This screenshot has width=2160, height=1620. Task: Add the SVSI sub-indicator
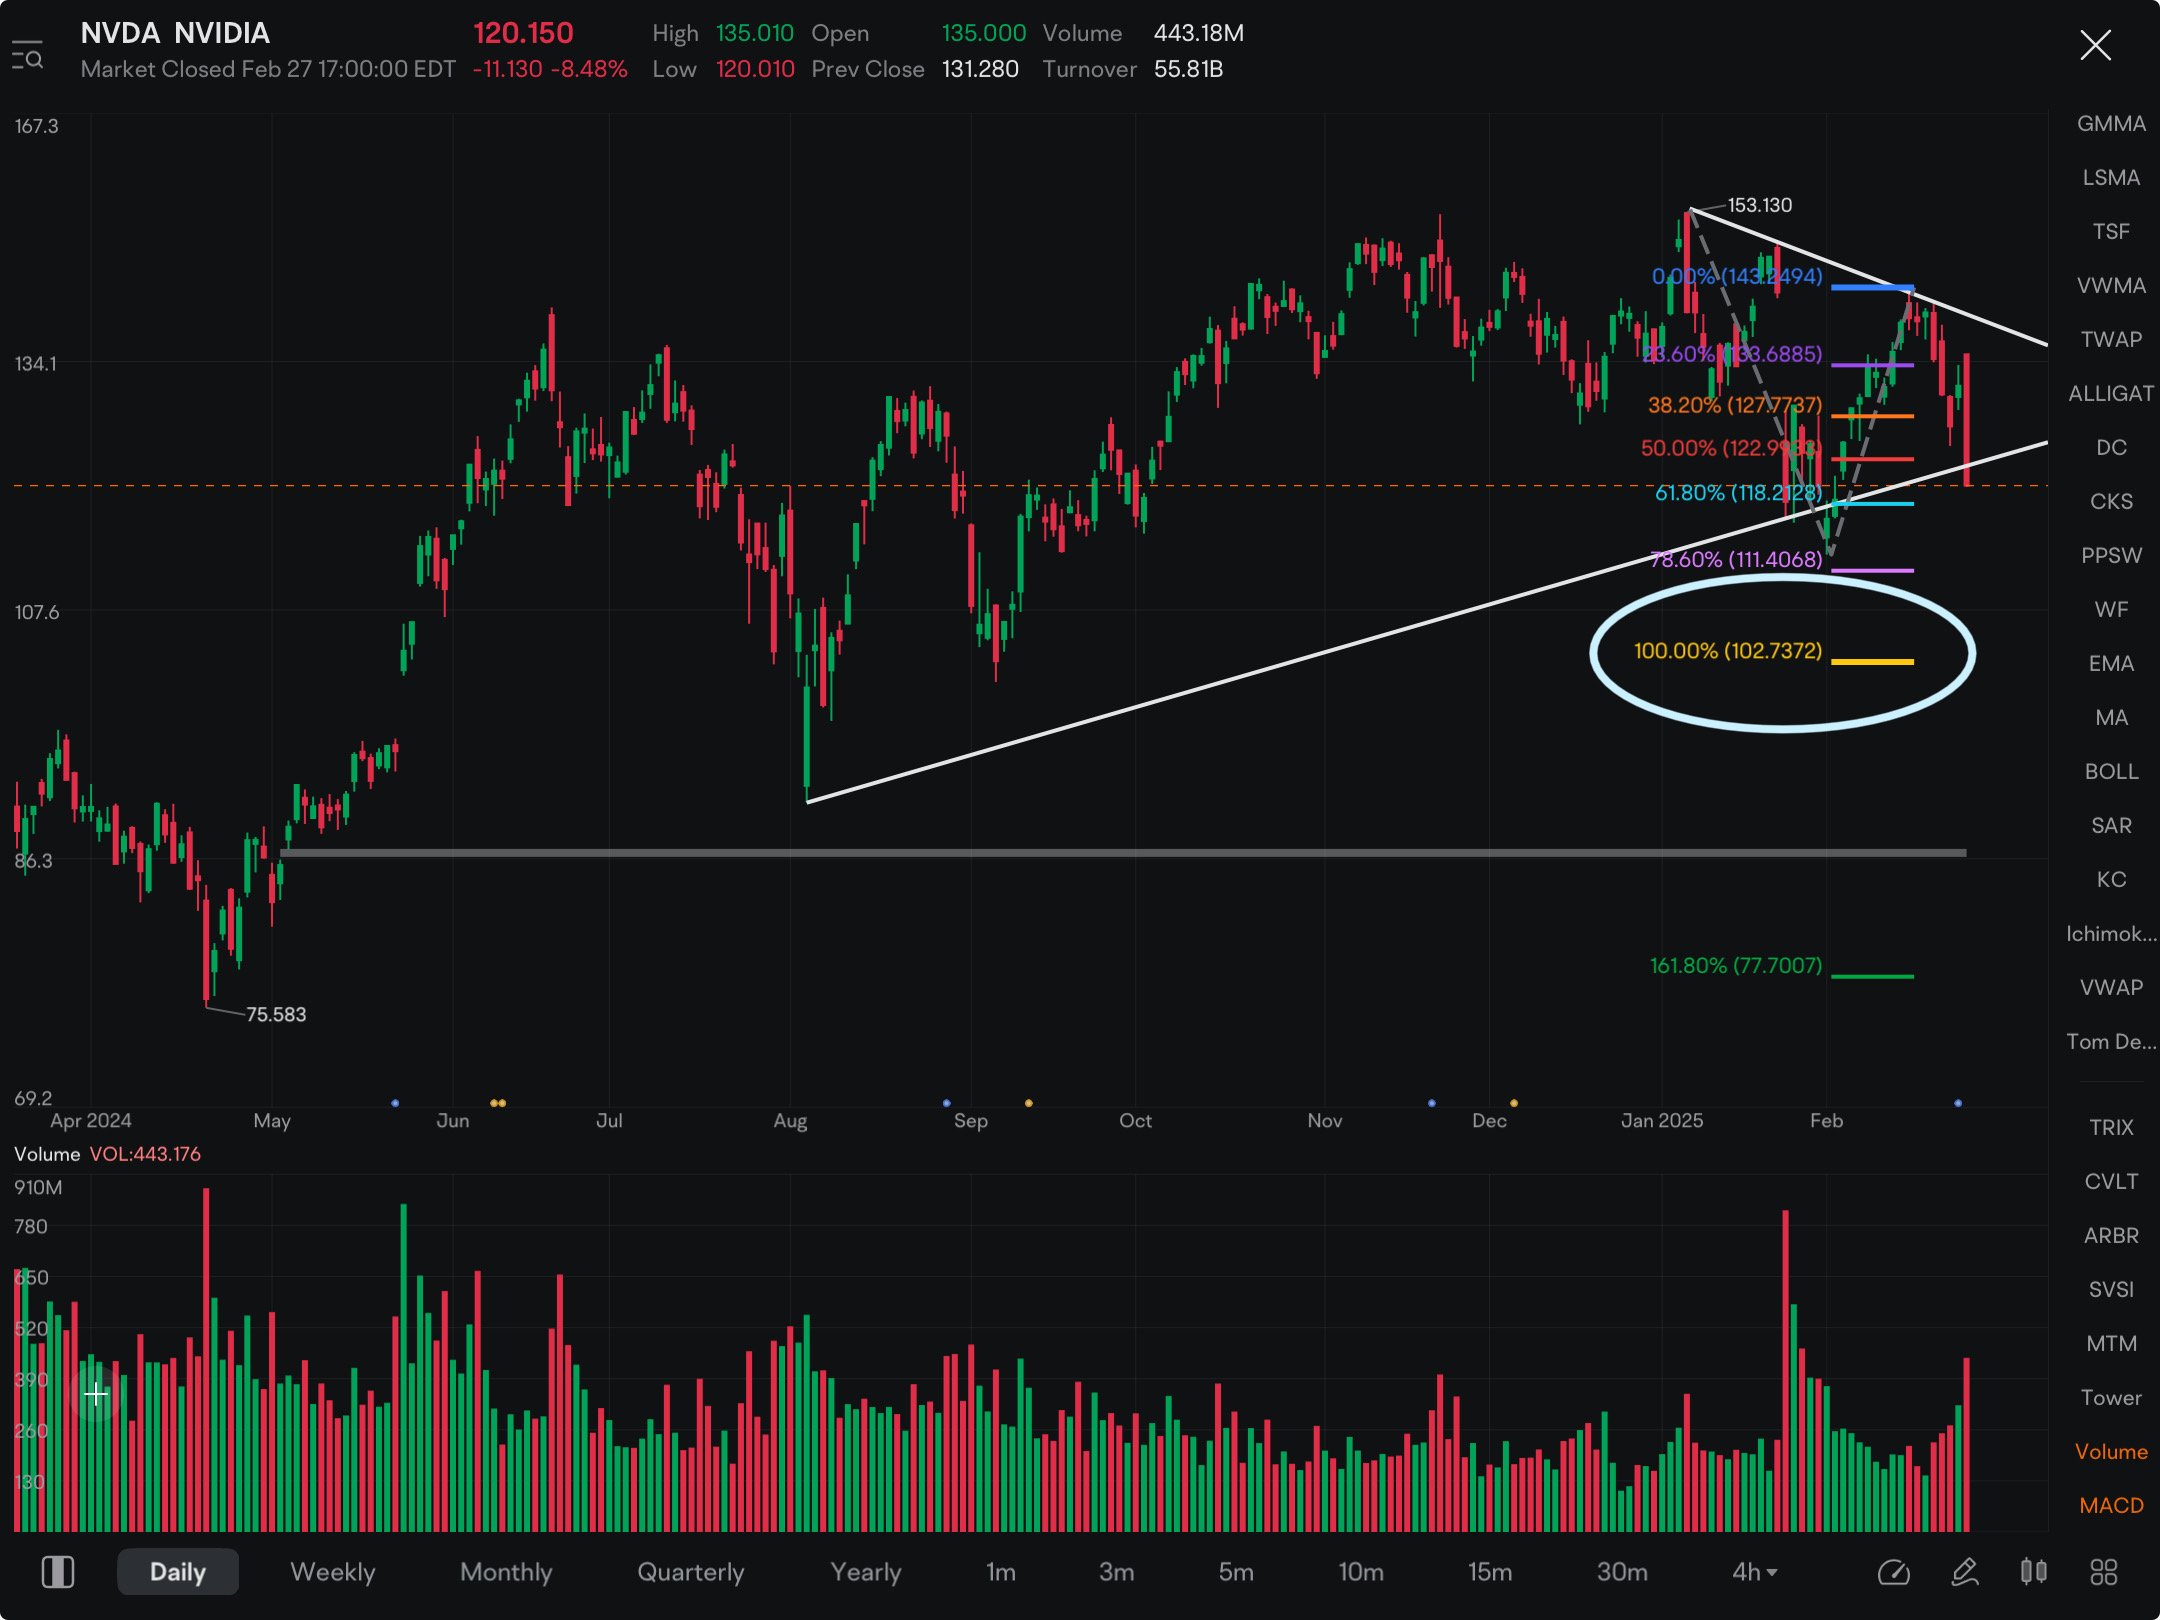click(2111, 1290)
